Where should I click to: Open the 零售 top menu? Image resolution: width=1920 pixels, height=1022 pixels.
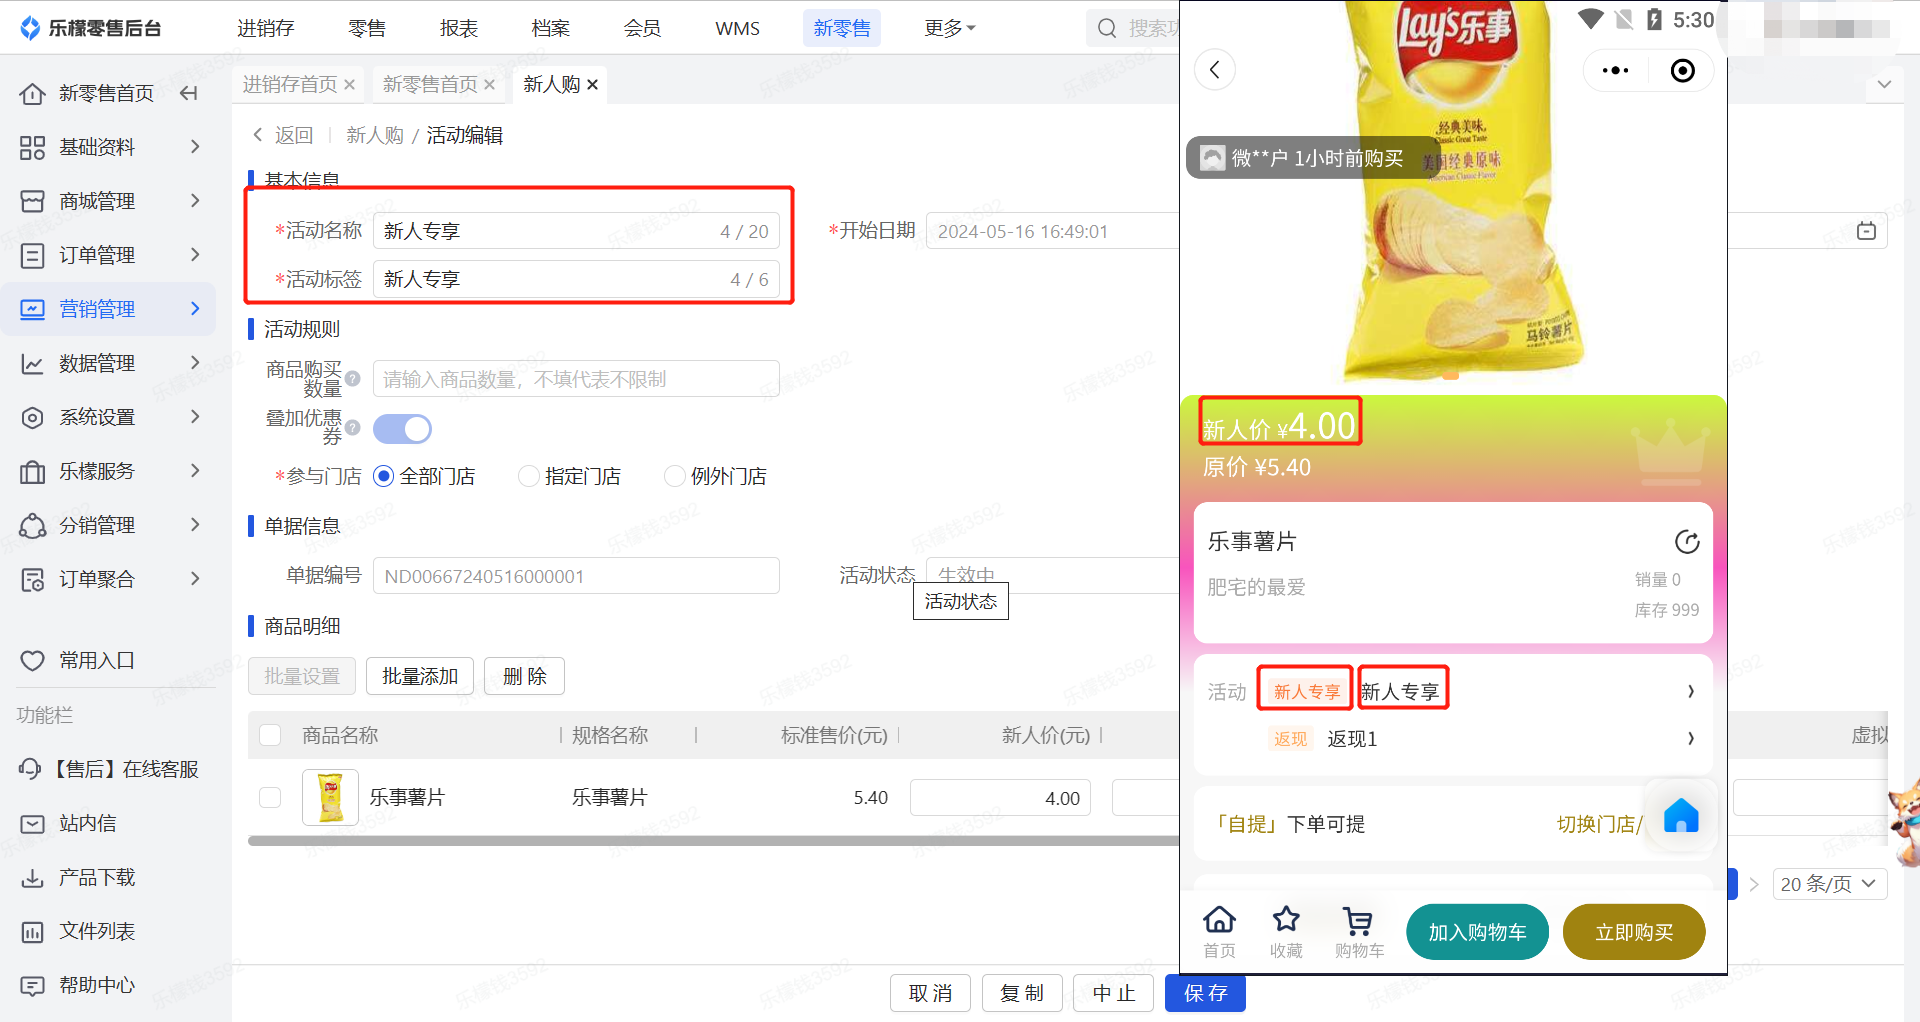(x=367, y=28)
